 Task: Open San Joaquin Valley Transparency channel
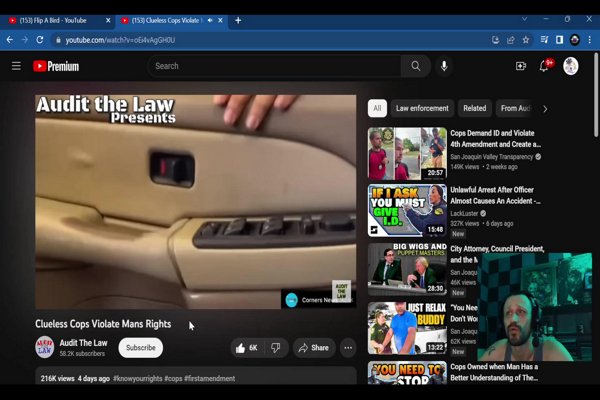(x=492, y=157)
